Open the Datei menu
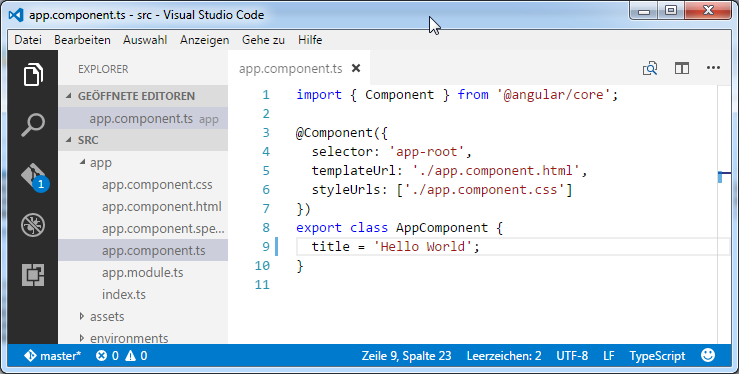This screenshot has width=739, height=374. (x=28, y=40)
